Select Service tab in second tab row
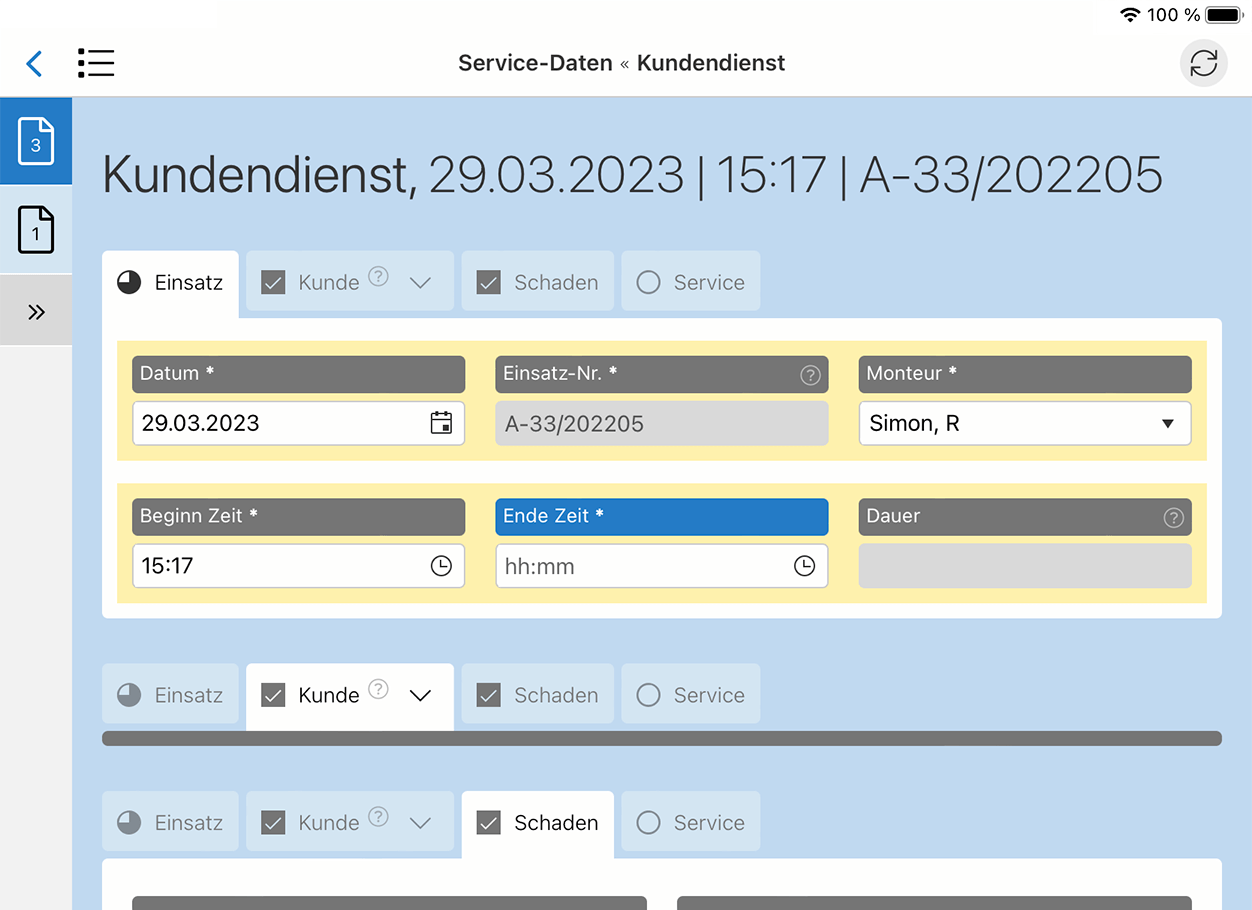This screenshot has width=1252, height=910. [x=691, y=695]
